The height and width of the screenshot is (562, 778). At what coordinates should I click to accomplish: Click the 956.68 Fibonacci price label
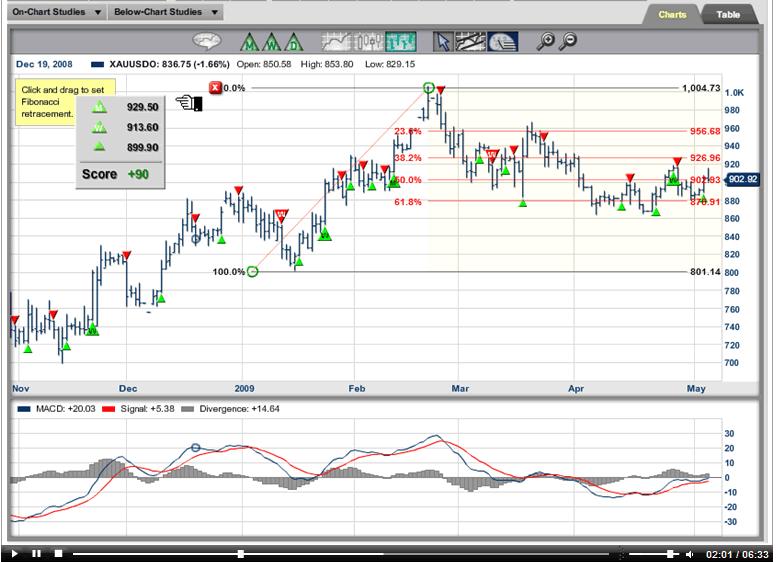coord(705,131)
